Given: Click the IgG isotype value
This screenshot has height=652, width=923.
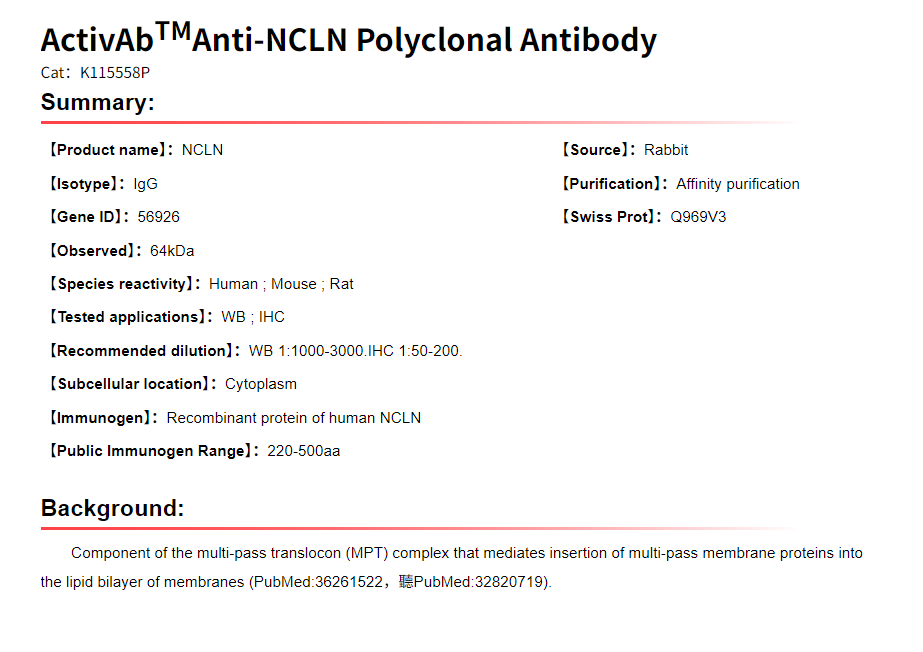Looking at the screenshot, I should point(145,184).
